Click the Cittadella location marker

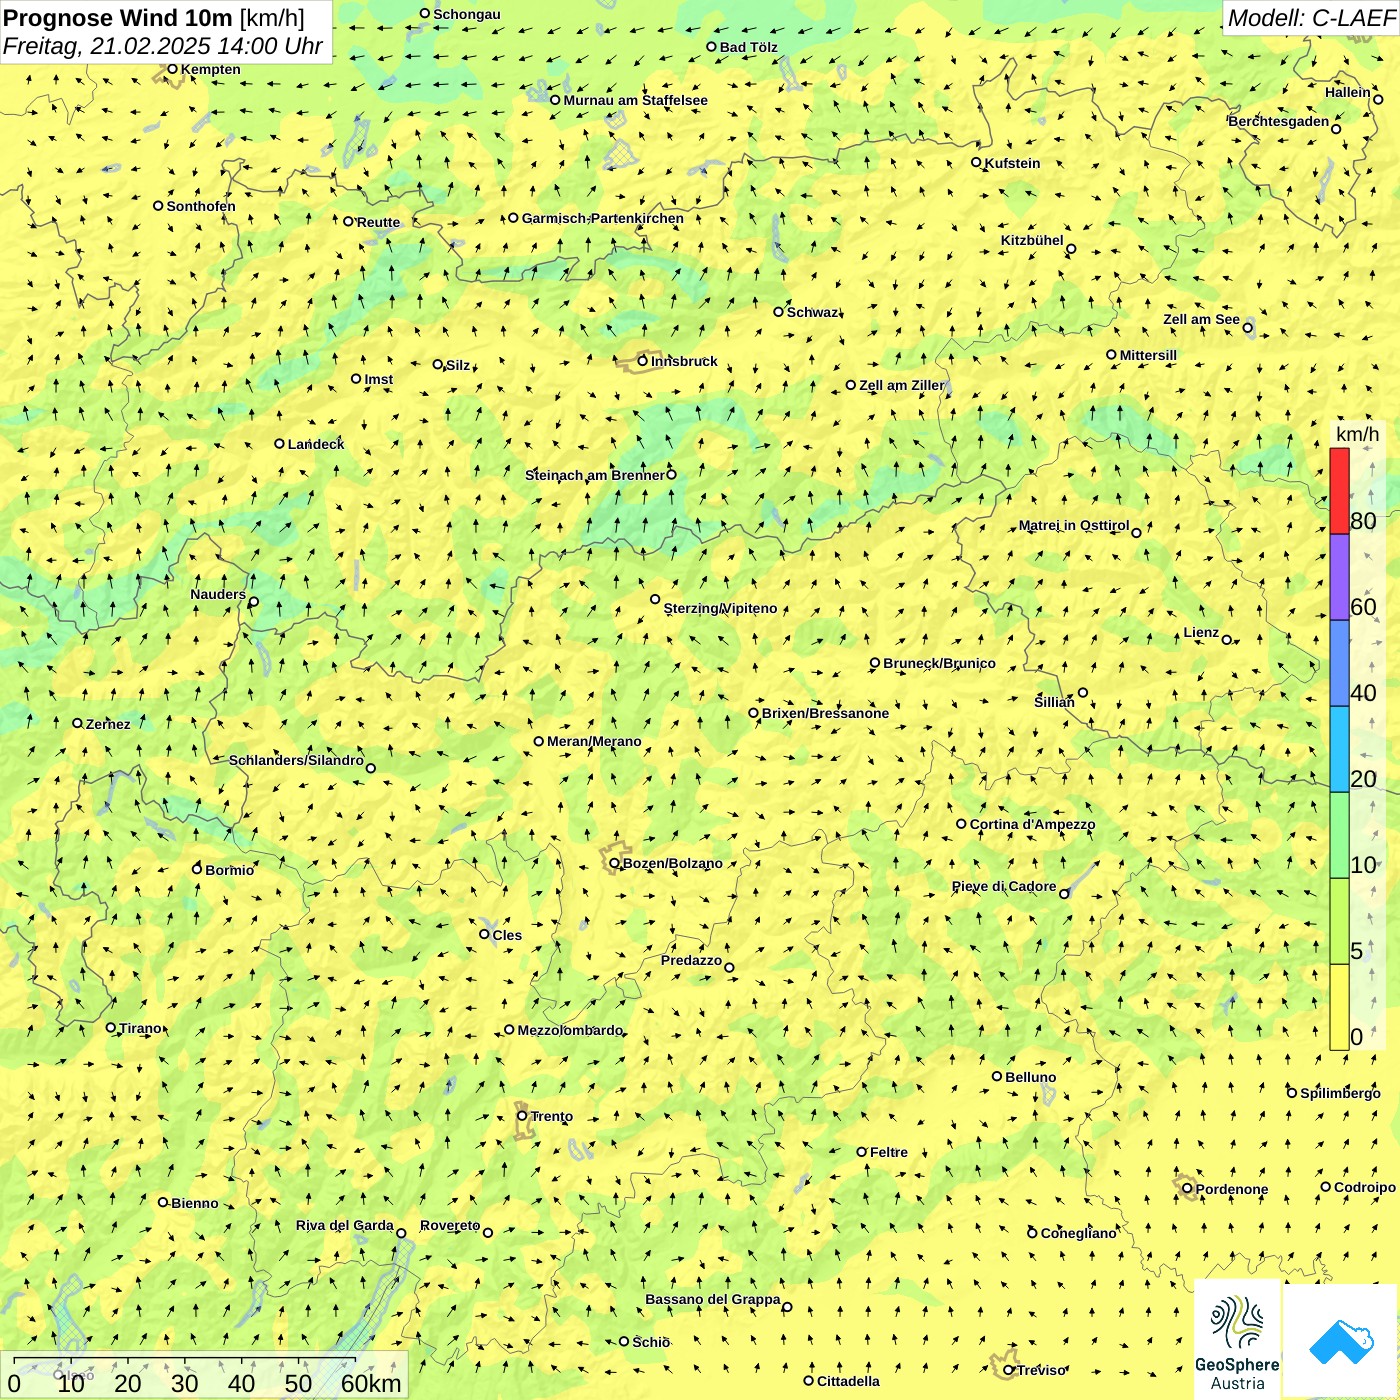pyautogui.click(x=809, y=1381)
